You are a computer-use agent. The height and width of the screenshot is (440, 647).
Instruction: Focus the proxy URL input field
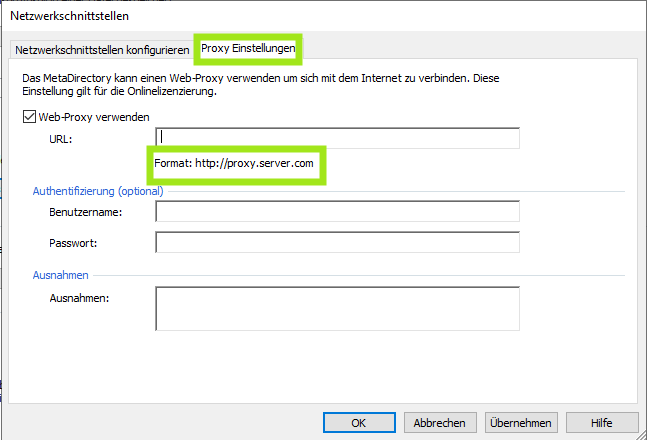pyautogui.click(x=337, y=138)
